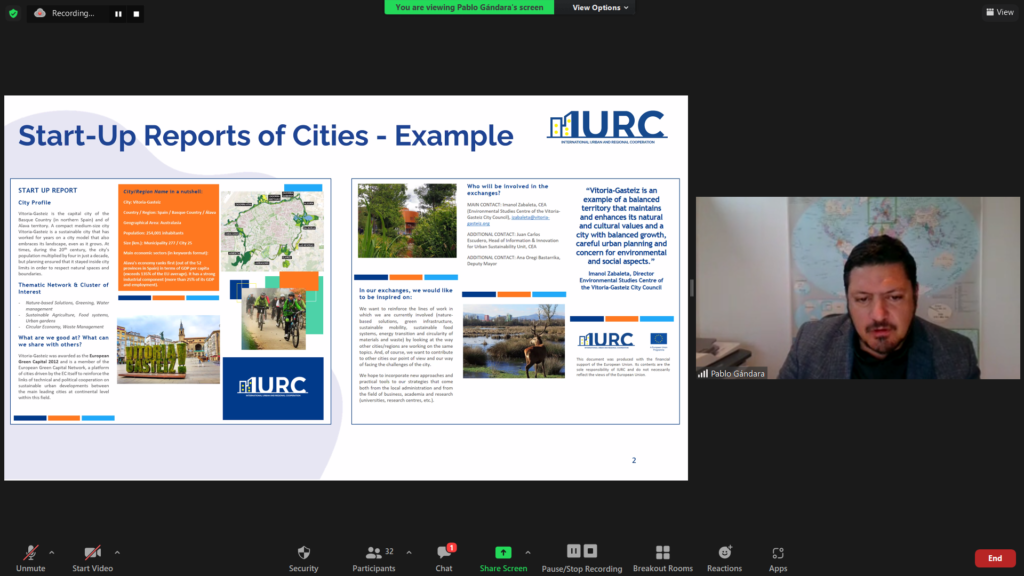The height and width of the screenshot is (576, 1024).
Task: Stop the recording using top bar square
Action: pos(134,14)
